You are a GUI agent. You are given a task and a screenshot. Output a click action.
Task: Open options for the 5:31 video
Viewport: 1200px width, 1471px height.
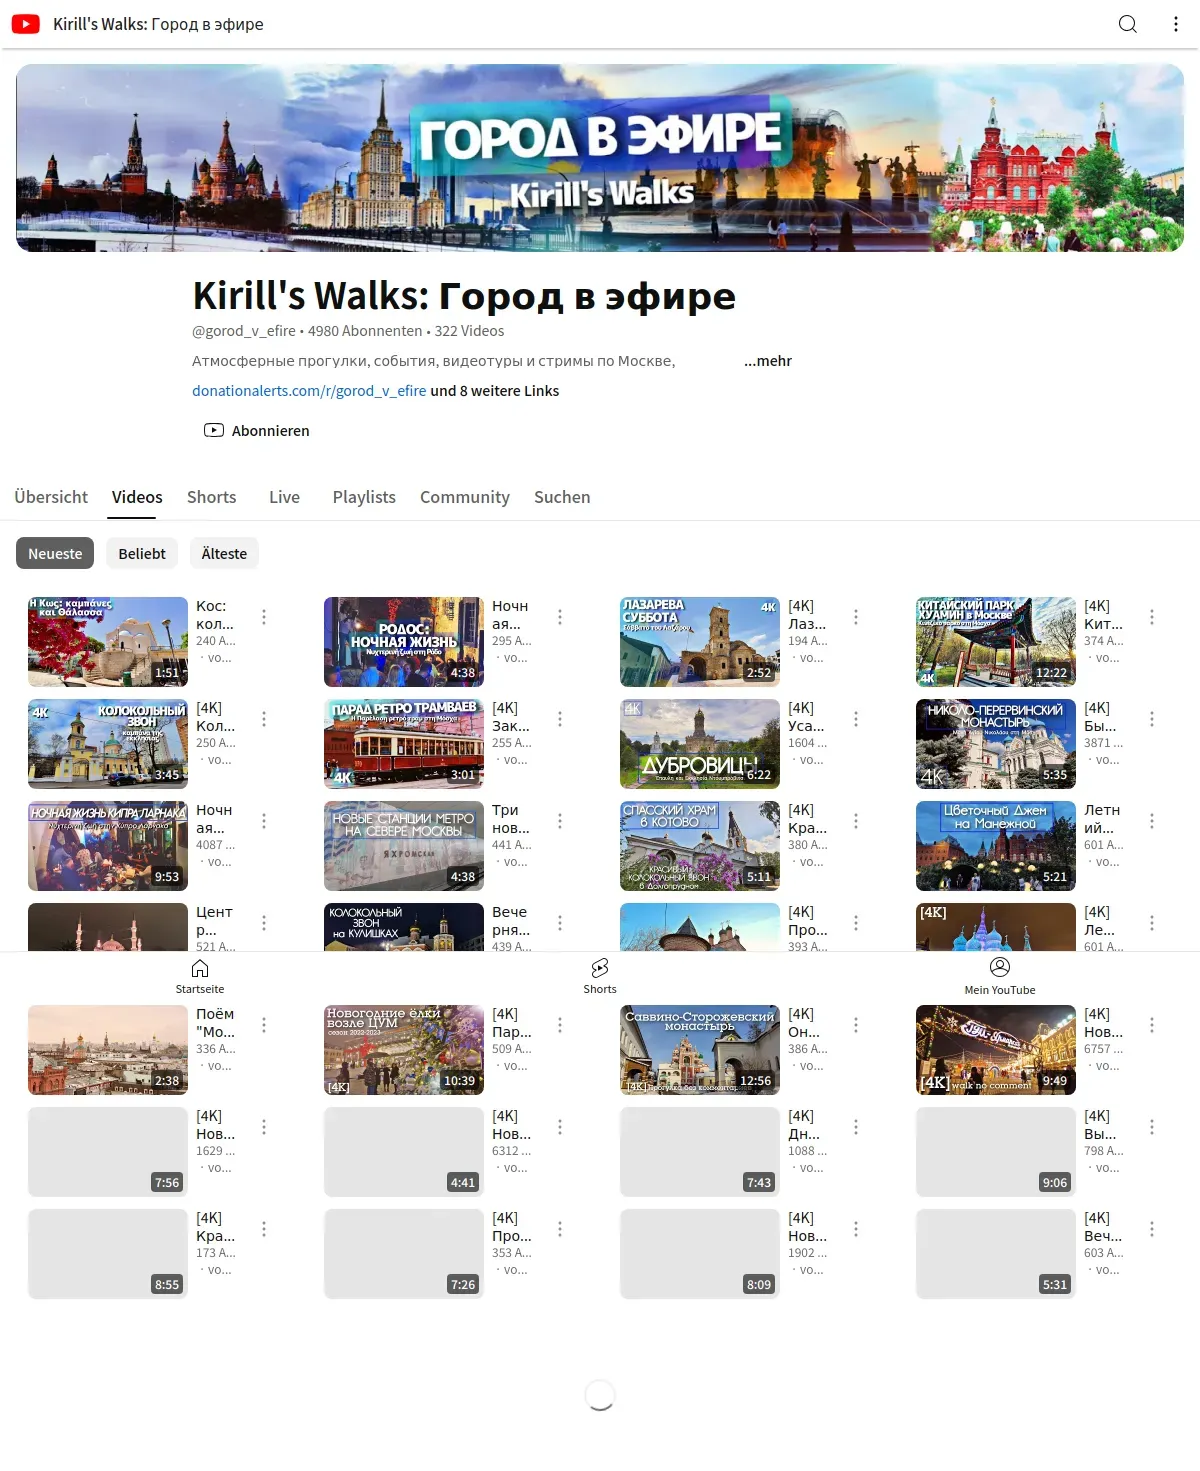(1152, 1229)
